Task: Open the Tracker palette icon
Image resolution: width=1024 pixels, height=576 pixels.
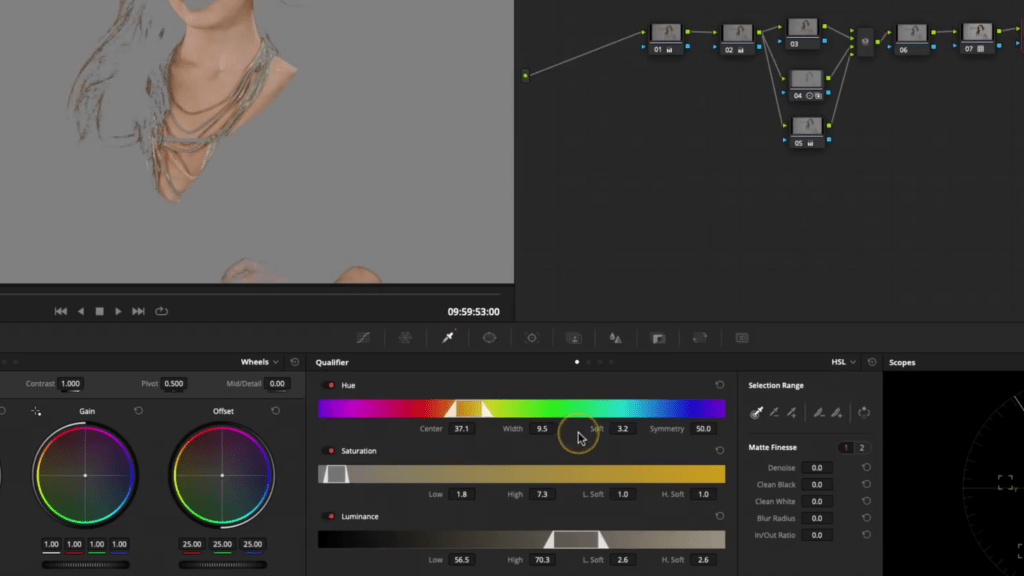Action: (x=532, y=338)
